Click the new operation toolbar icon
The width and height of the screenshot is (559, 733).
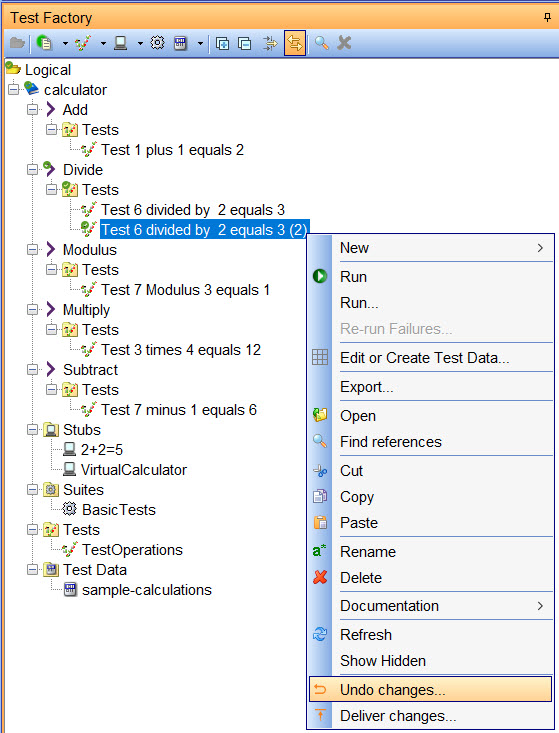coord(44,43)
